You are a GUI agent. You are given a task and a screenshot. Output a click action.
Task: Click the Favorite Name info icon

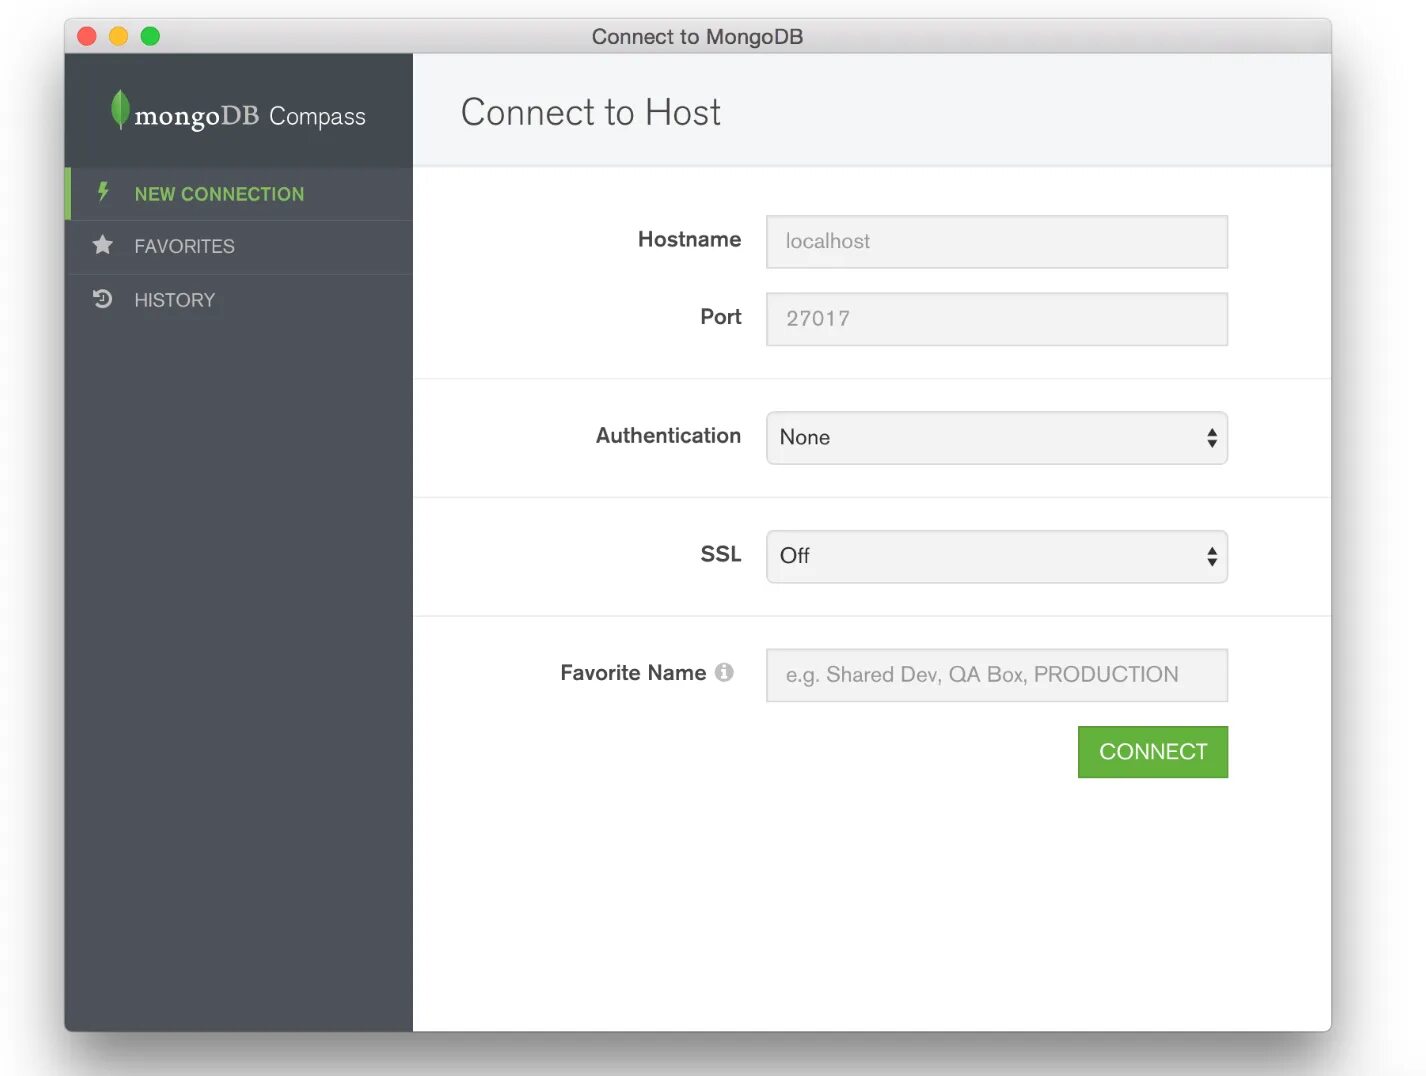(x=724, y=673)
